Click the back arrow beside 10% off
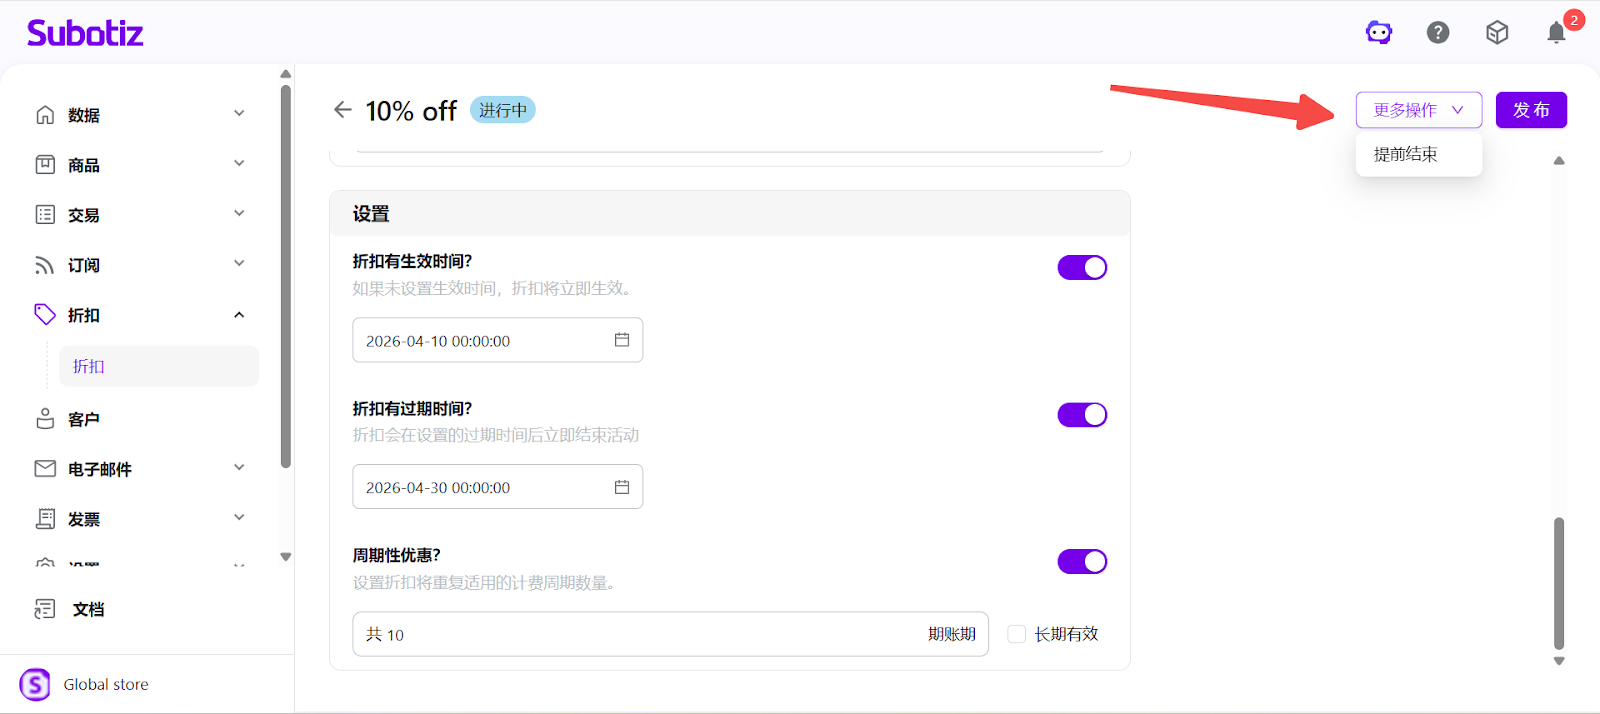This screenshot has height=714, width=1600. (x=343, y=110)
